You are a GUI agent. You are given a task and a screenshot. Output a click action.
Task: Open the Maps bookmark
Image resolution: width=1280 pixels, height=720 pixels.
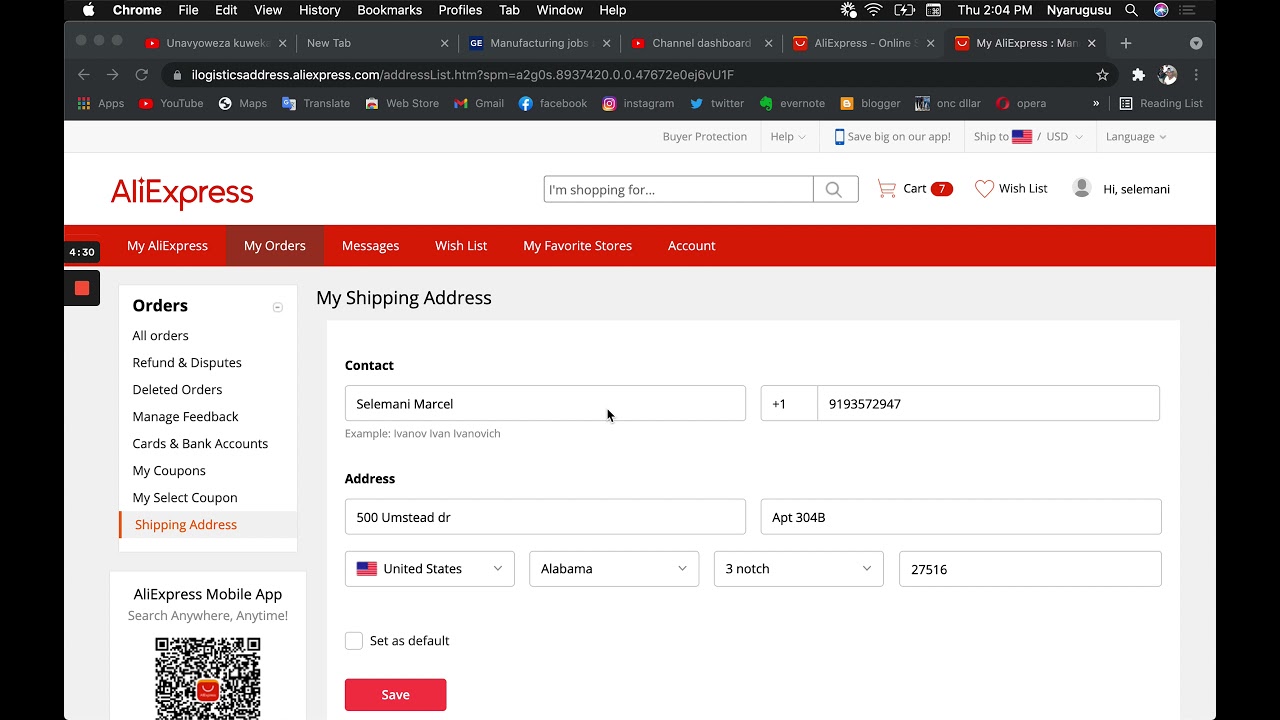pos(242,103)
